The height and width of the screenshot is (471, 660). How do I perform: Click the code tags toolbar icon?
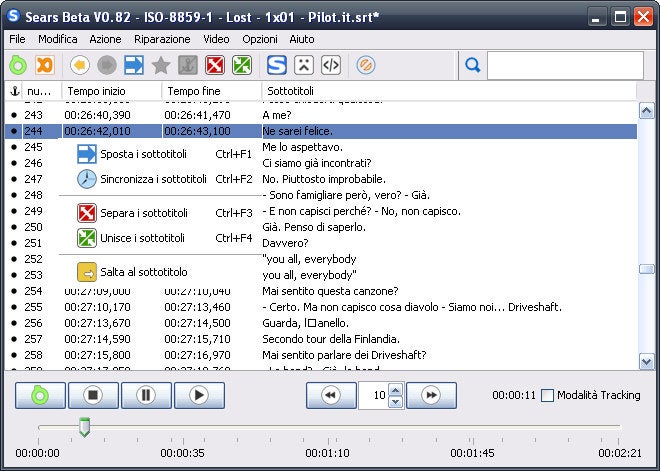pyautogui.click(x=331, y=66)
